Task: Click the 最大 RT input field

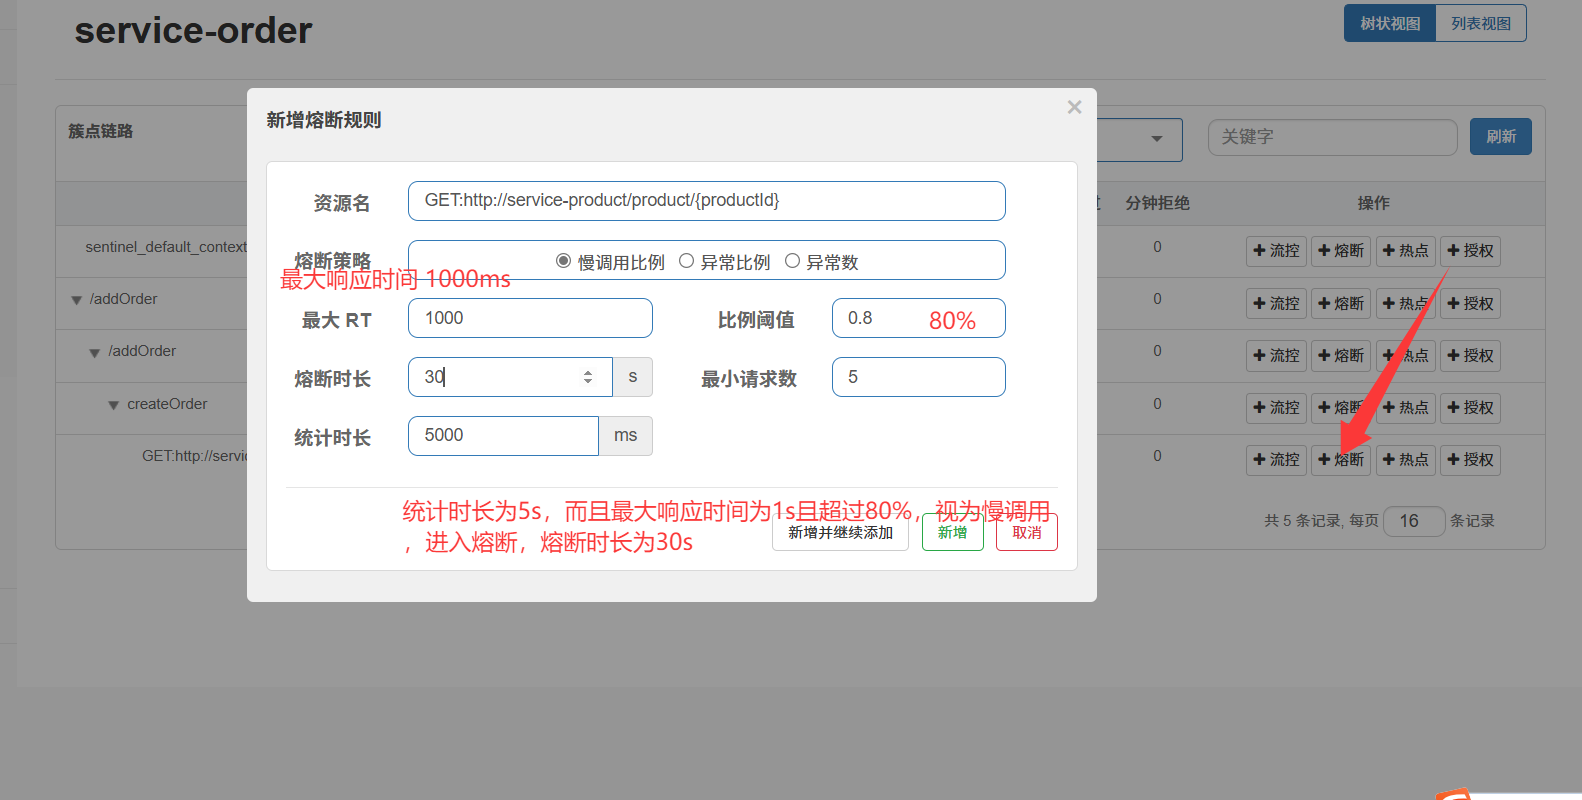Action: 530,318
